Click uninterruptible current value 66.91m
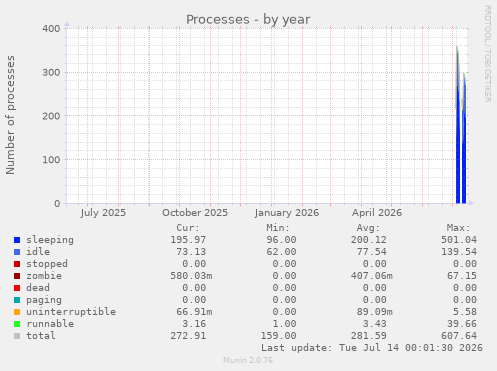This screenshot has width=497, height=371. tap(194, 312)
